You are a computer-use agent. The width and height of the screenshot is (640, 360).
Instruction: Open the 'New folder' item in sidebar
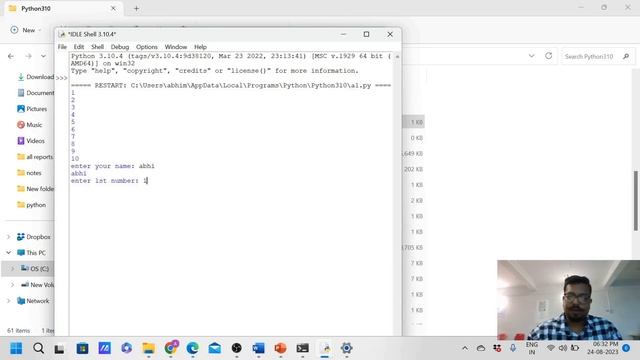tap(35, 189)
